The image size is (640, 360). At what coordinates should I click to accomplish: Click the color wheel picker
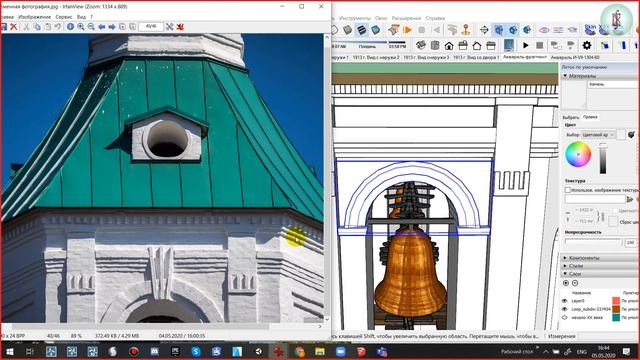578,154
